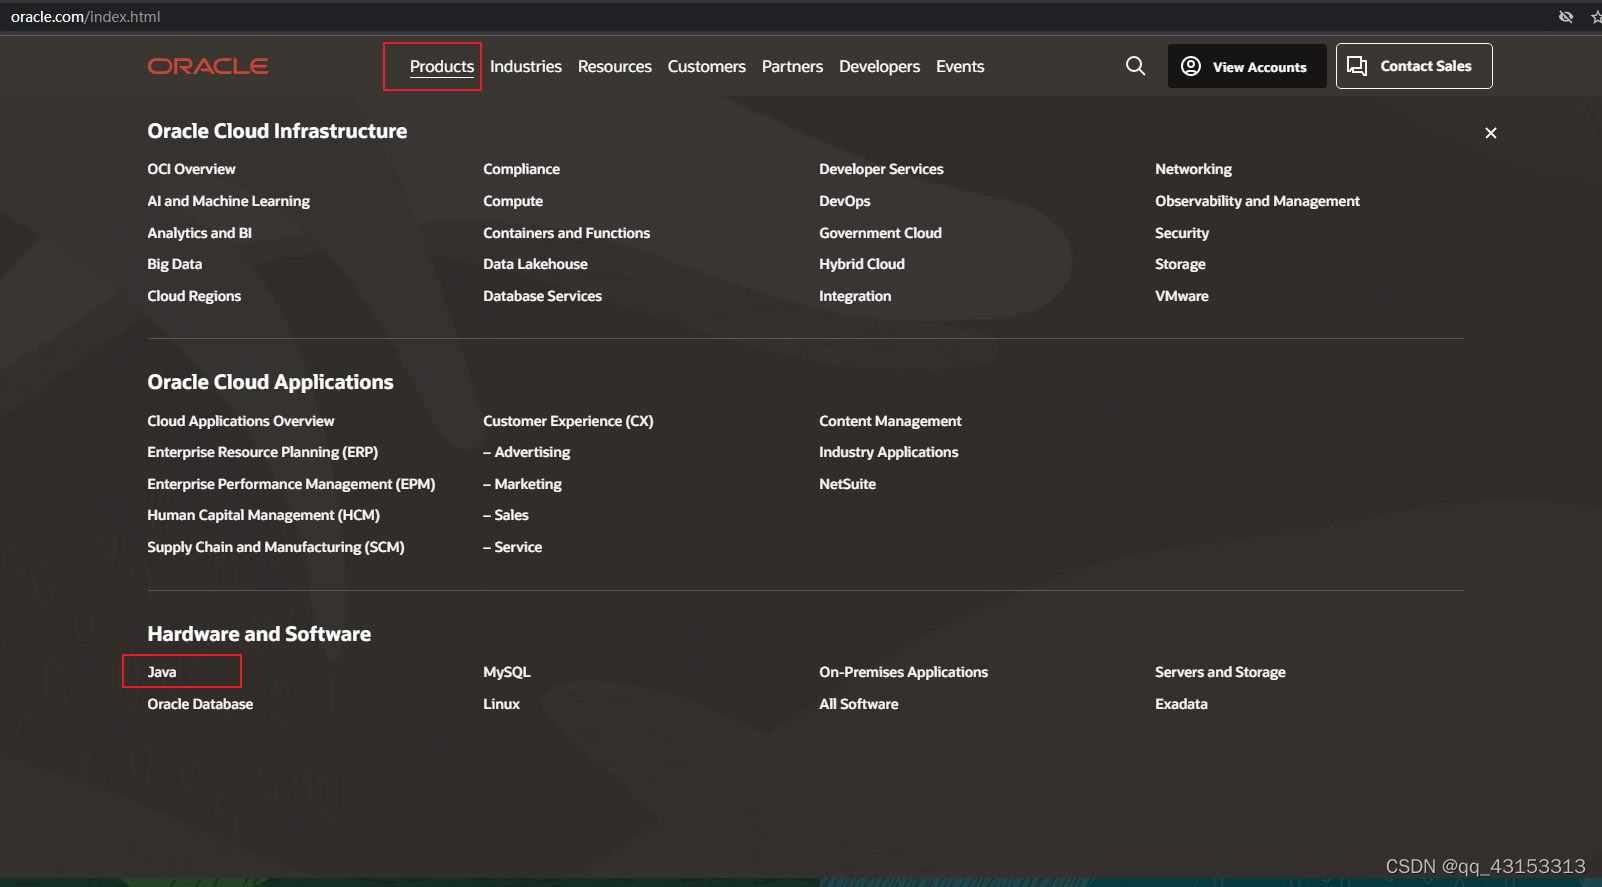
Task: Open the Sales sub-link
Action: [506, 515]
